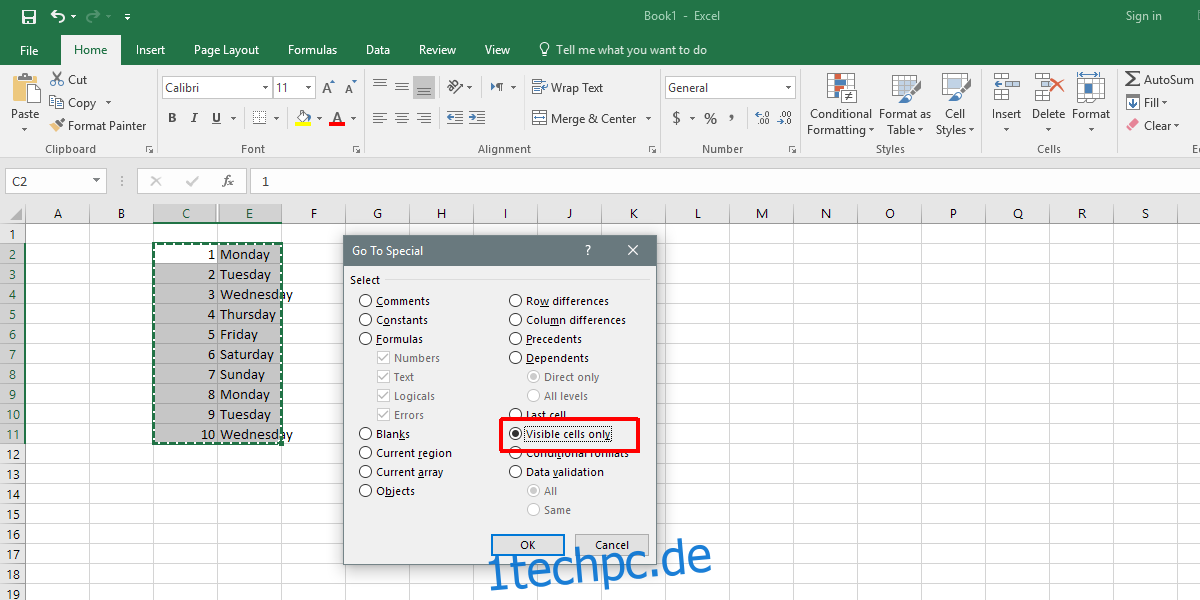Screen dimensions: 1200x600
Task: Click the Paste clipboard icon
Action: pos(25,88)
